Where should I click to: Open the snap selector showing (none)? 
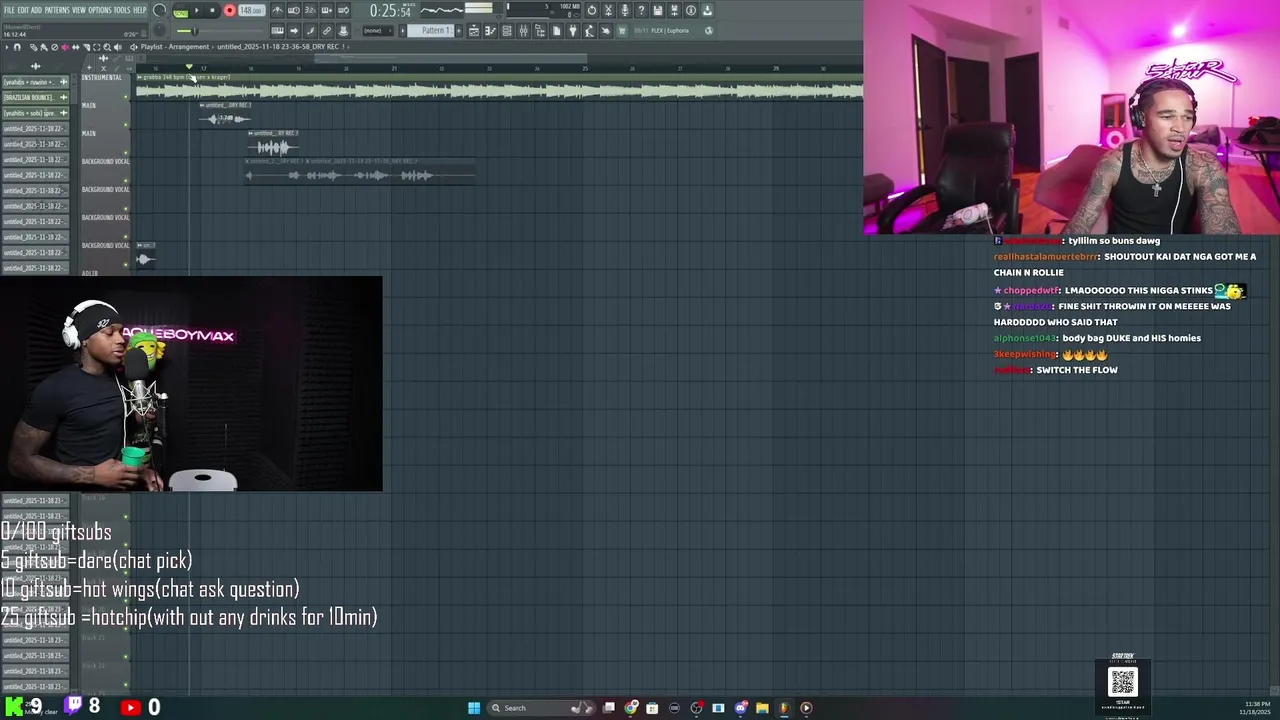[378, 31]
